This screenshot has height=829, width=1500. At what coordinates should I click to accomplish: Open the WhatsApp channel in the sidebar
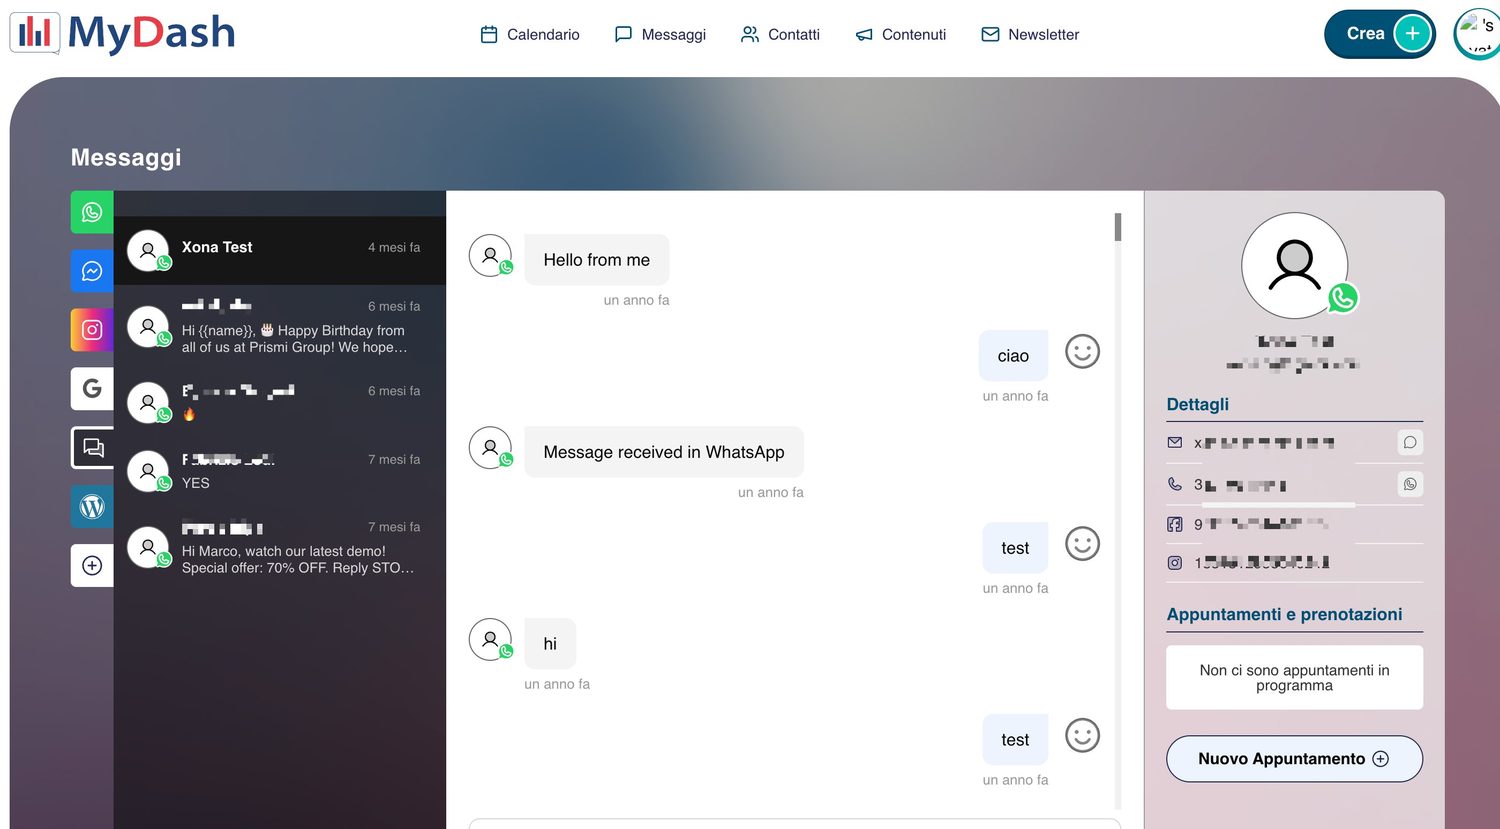point(92,212)
